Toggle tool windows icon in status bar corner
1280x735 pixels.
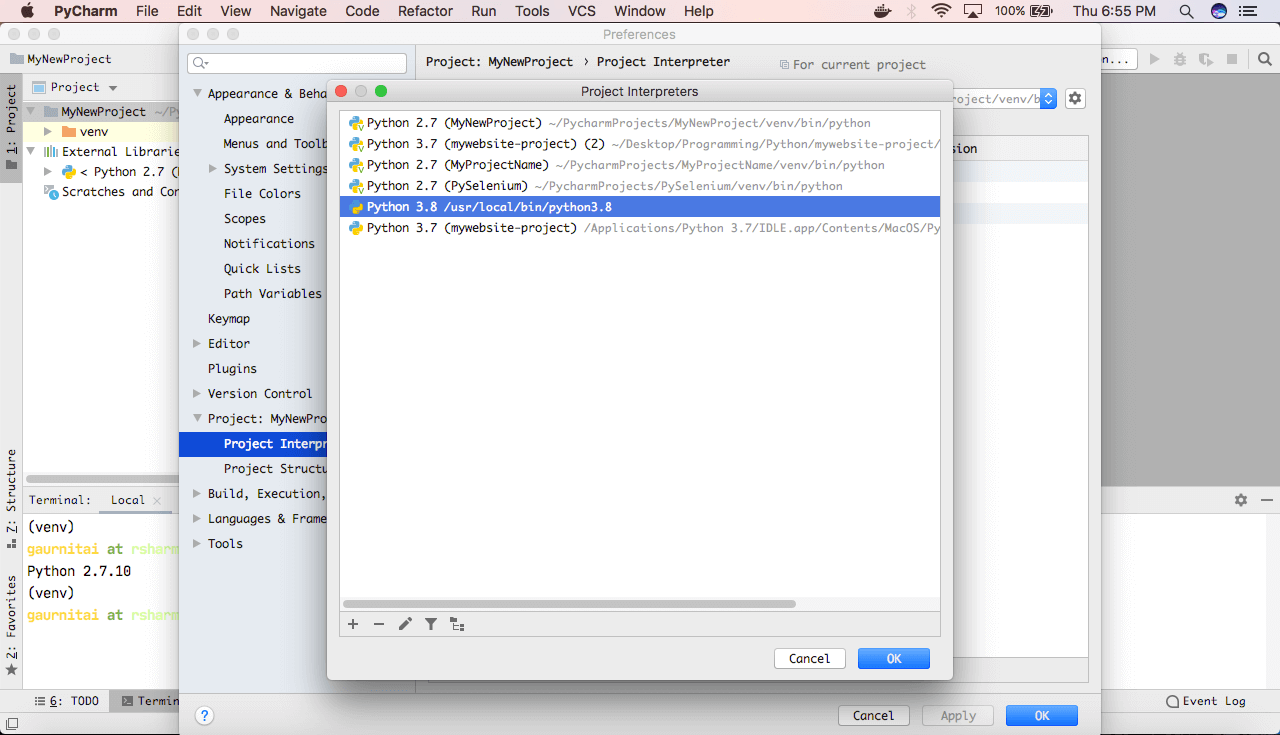click(11, 723)
